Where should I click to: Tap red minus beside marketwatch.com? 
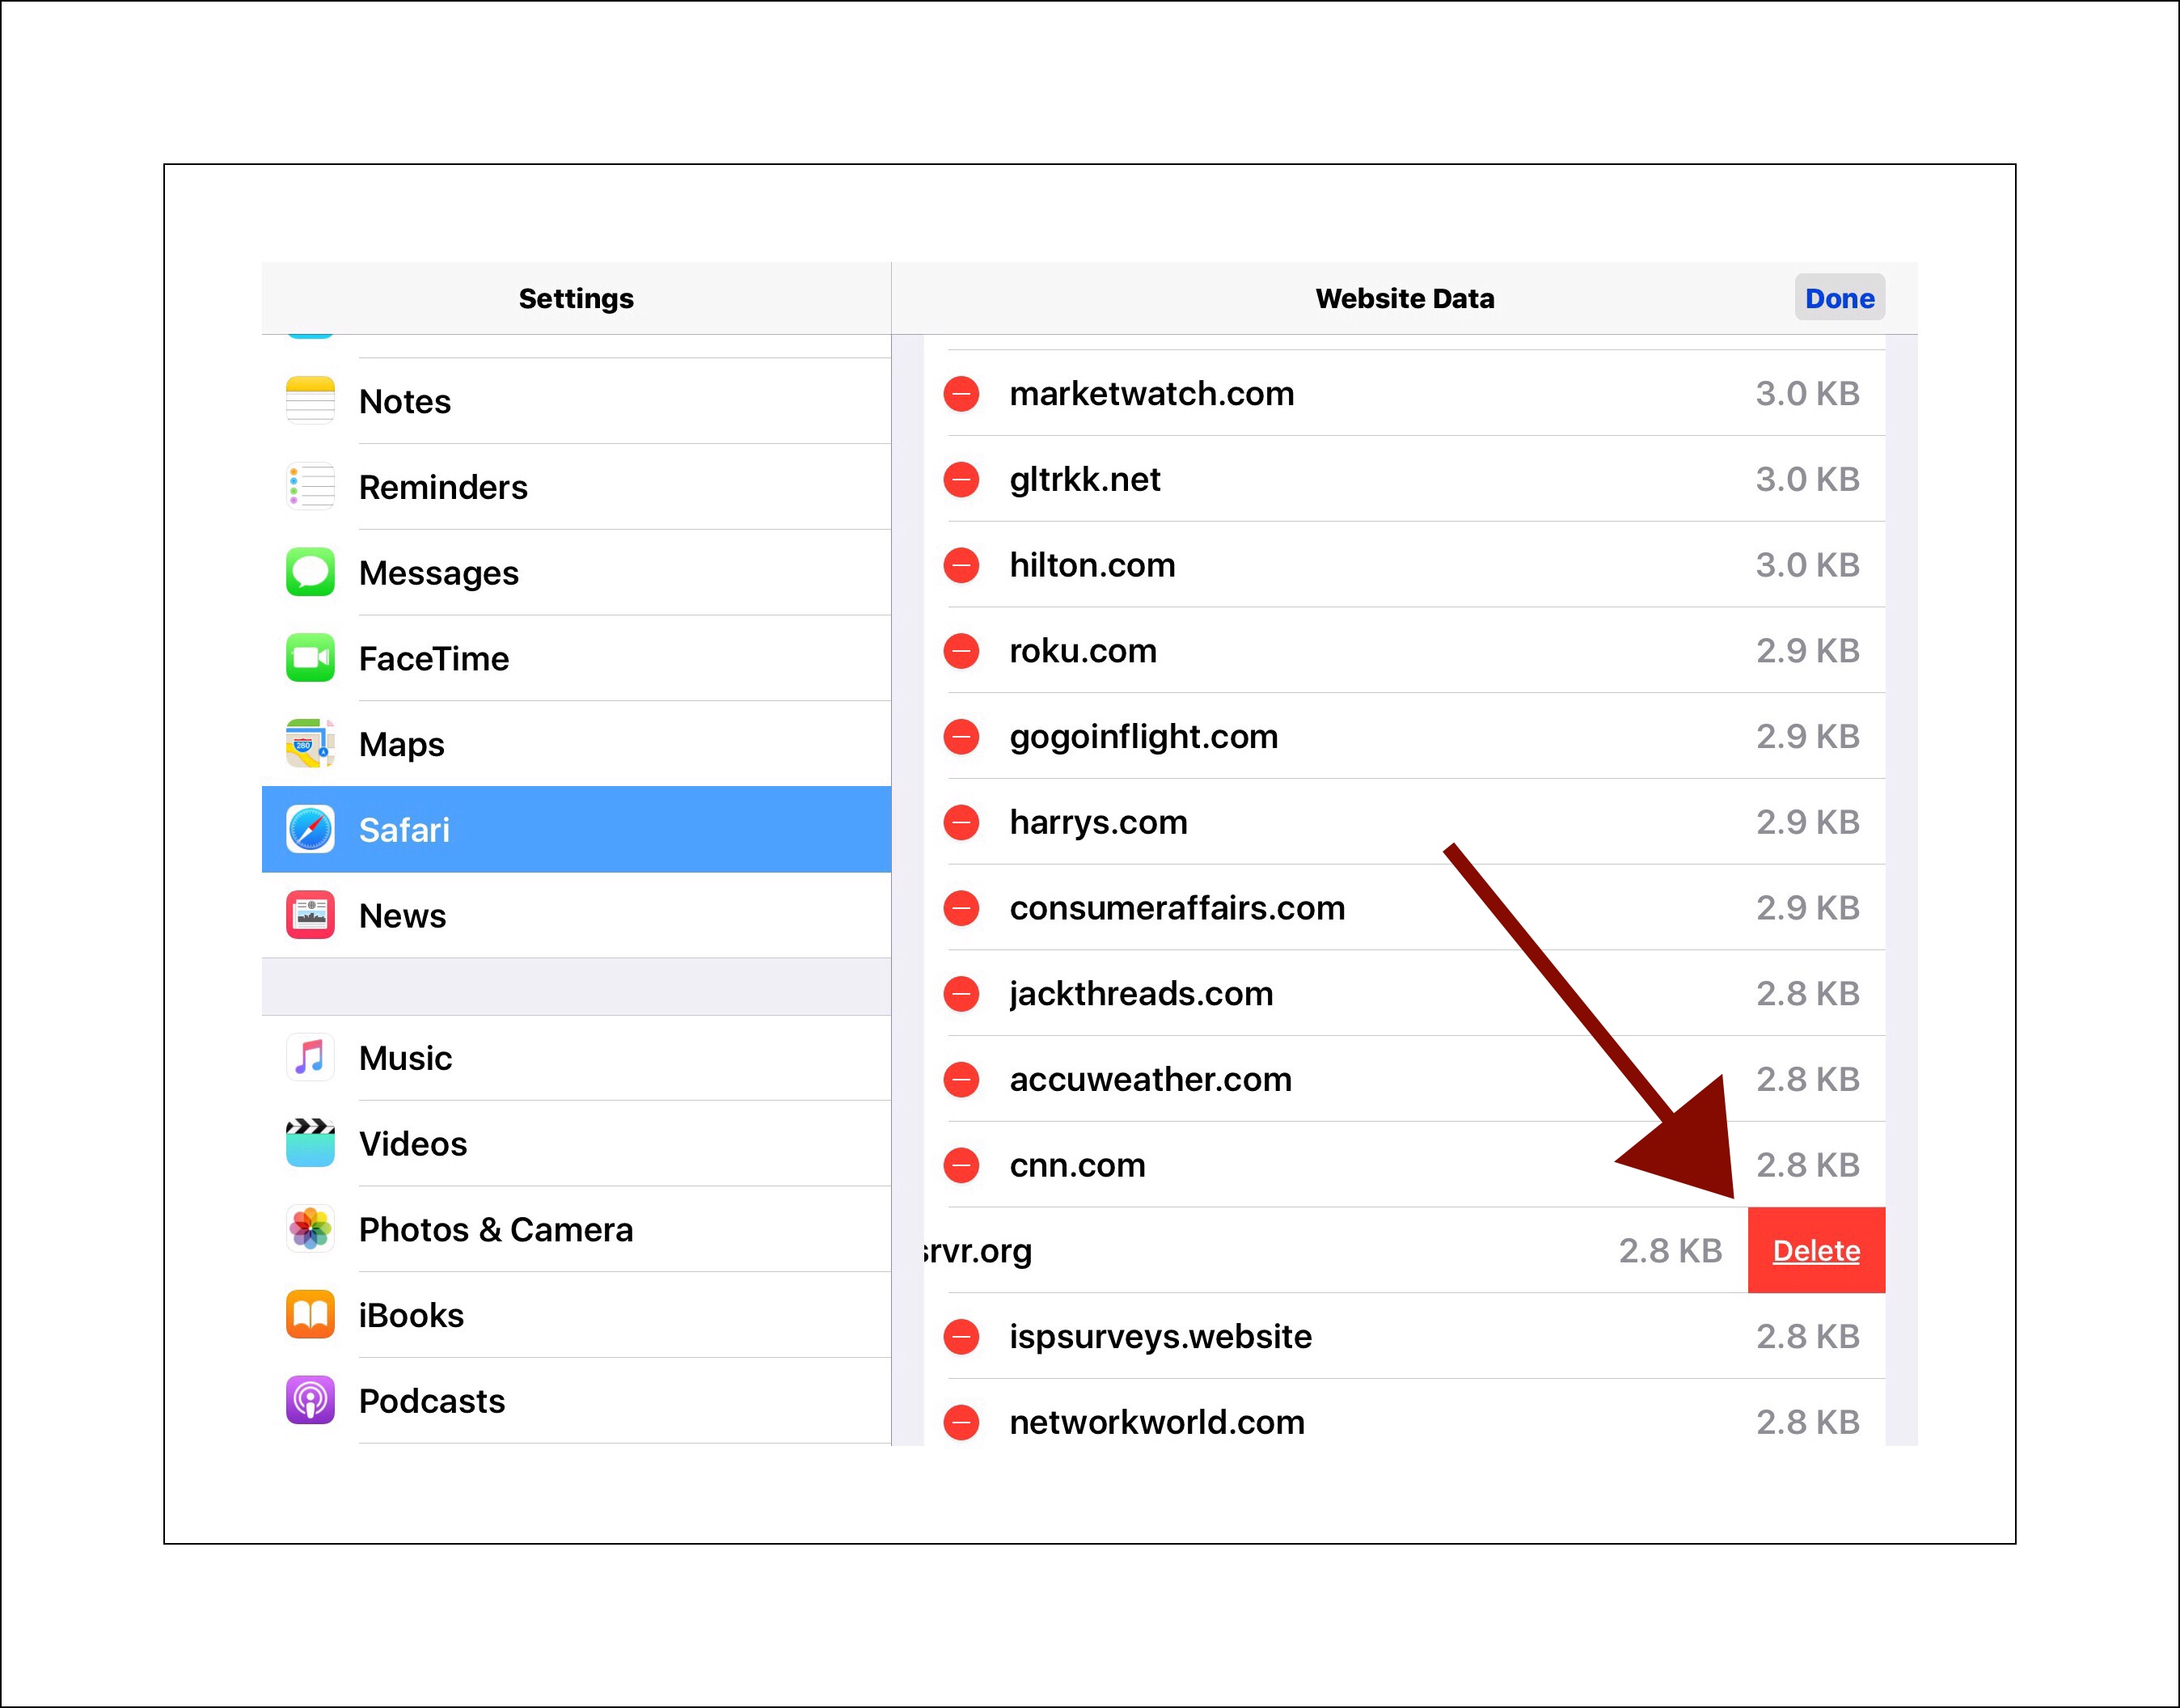pyautogui.click(x=961, y=393)
